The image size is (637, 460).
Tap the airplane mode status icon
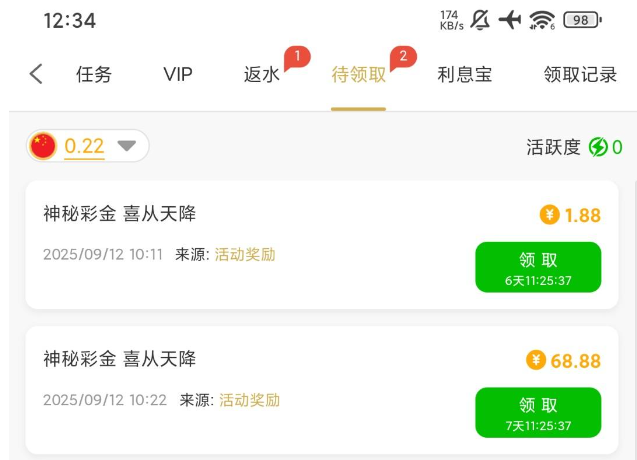510,20
